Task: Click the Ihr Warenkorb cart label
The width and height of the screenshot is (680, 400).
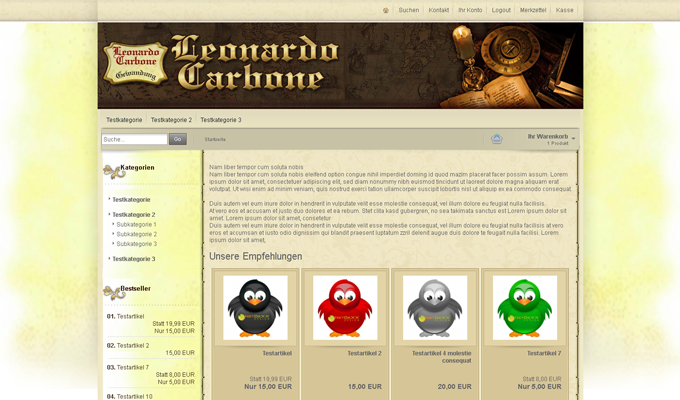Action: (548, 136)
